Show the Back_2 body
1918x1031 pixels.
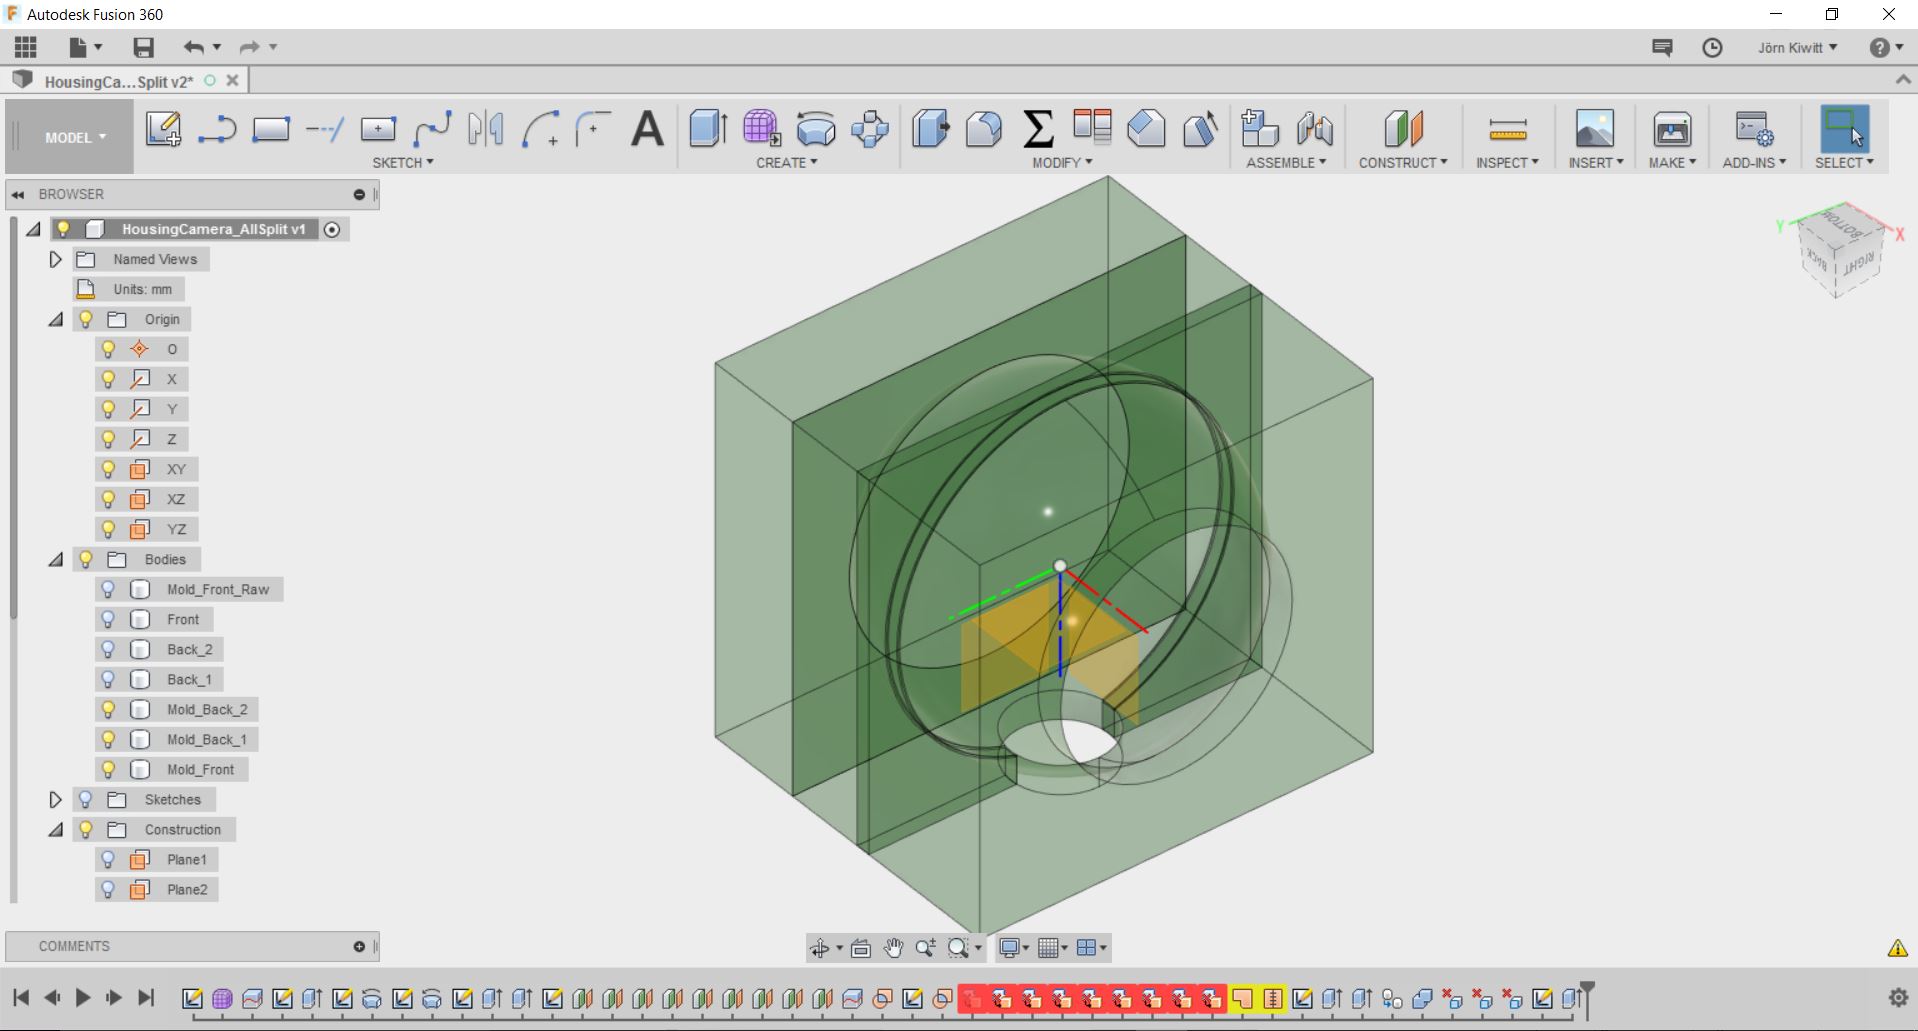pos(109,649)
